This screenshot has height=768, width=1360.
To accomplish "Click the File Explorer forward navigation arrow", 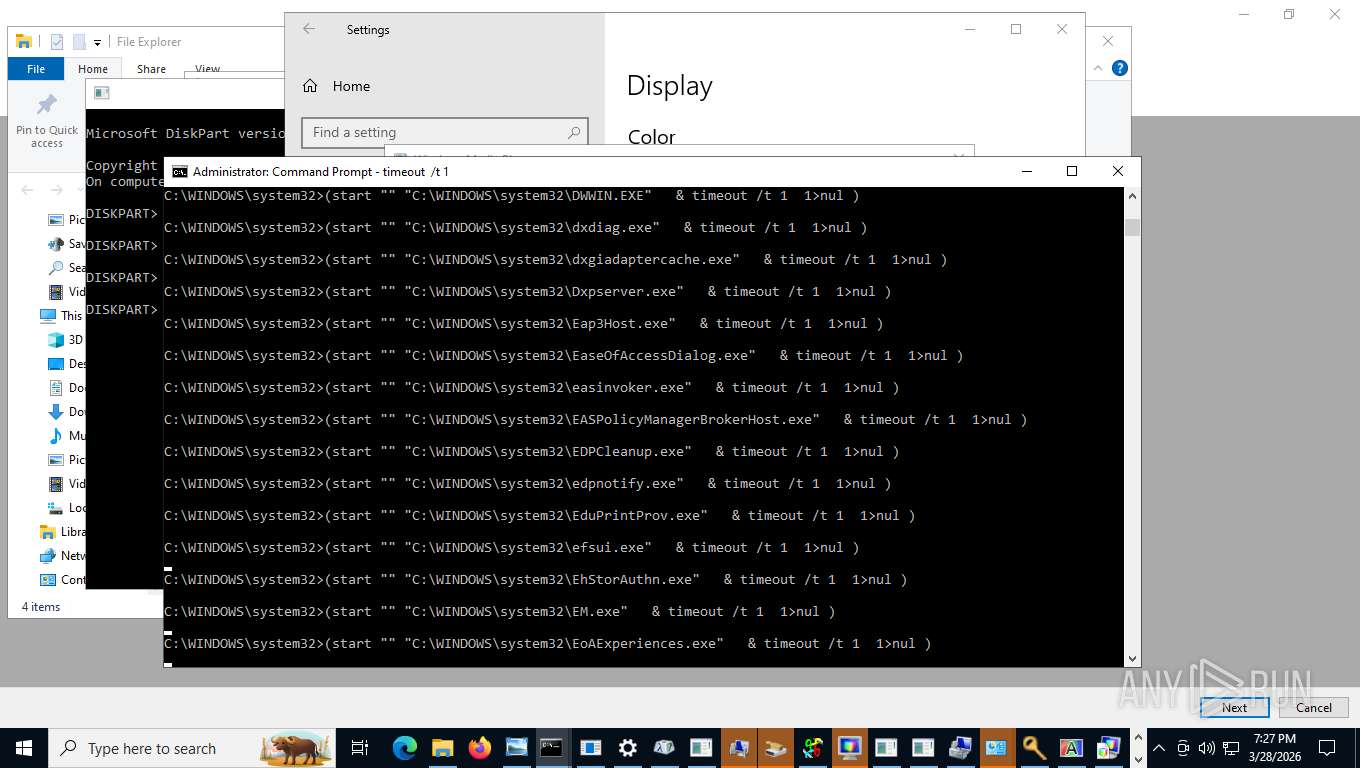I will click(57, 190).
